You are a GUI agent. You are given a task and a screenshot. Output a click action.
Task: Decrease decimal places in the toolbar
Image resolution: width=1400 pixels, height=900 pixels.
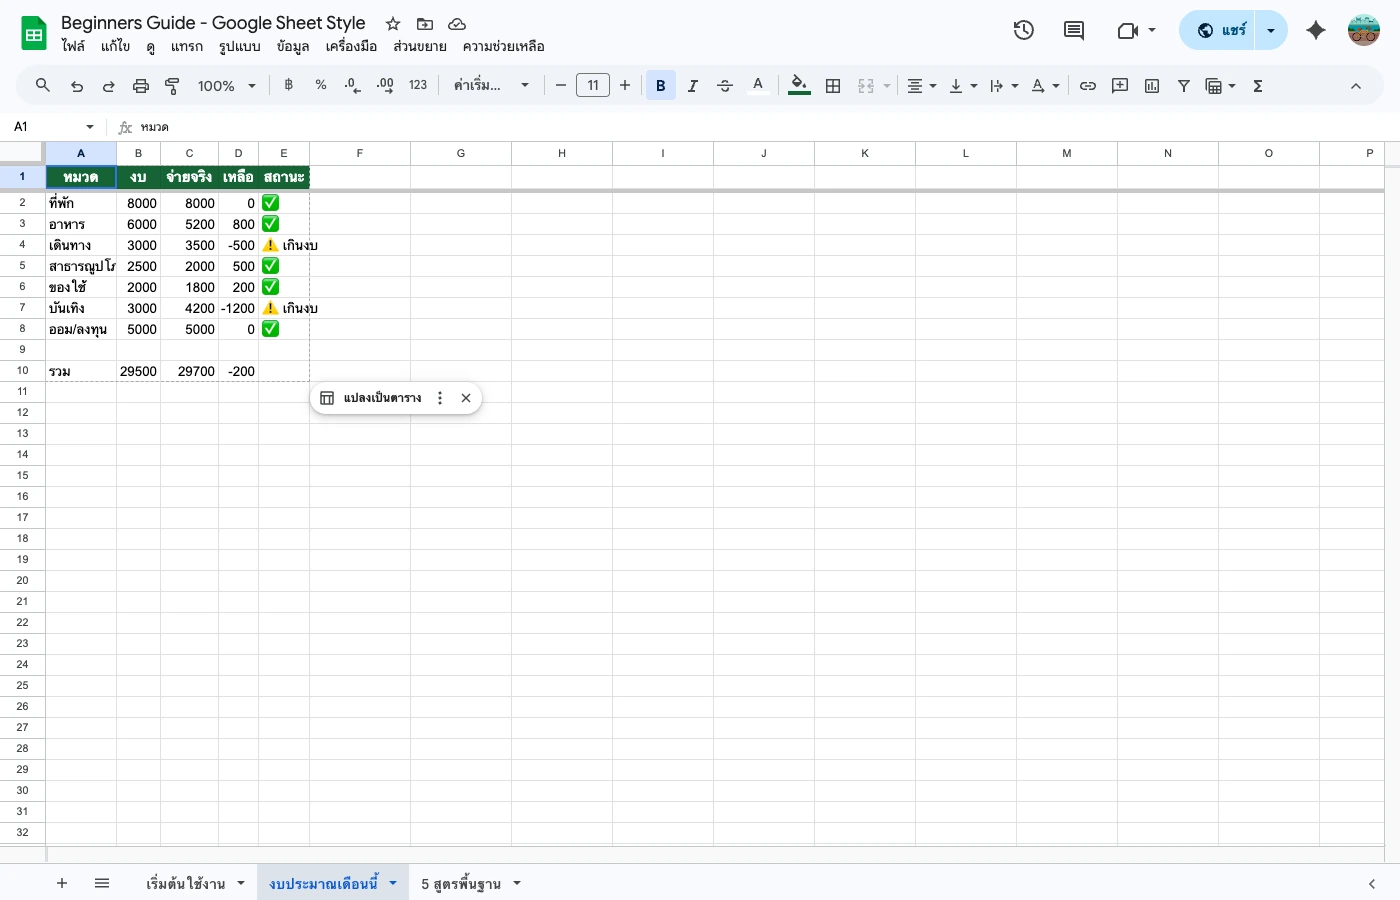coord(351,85)
